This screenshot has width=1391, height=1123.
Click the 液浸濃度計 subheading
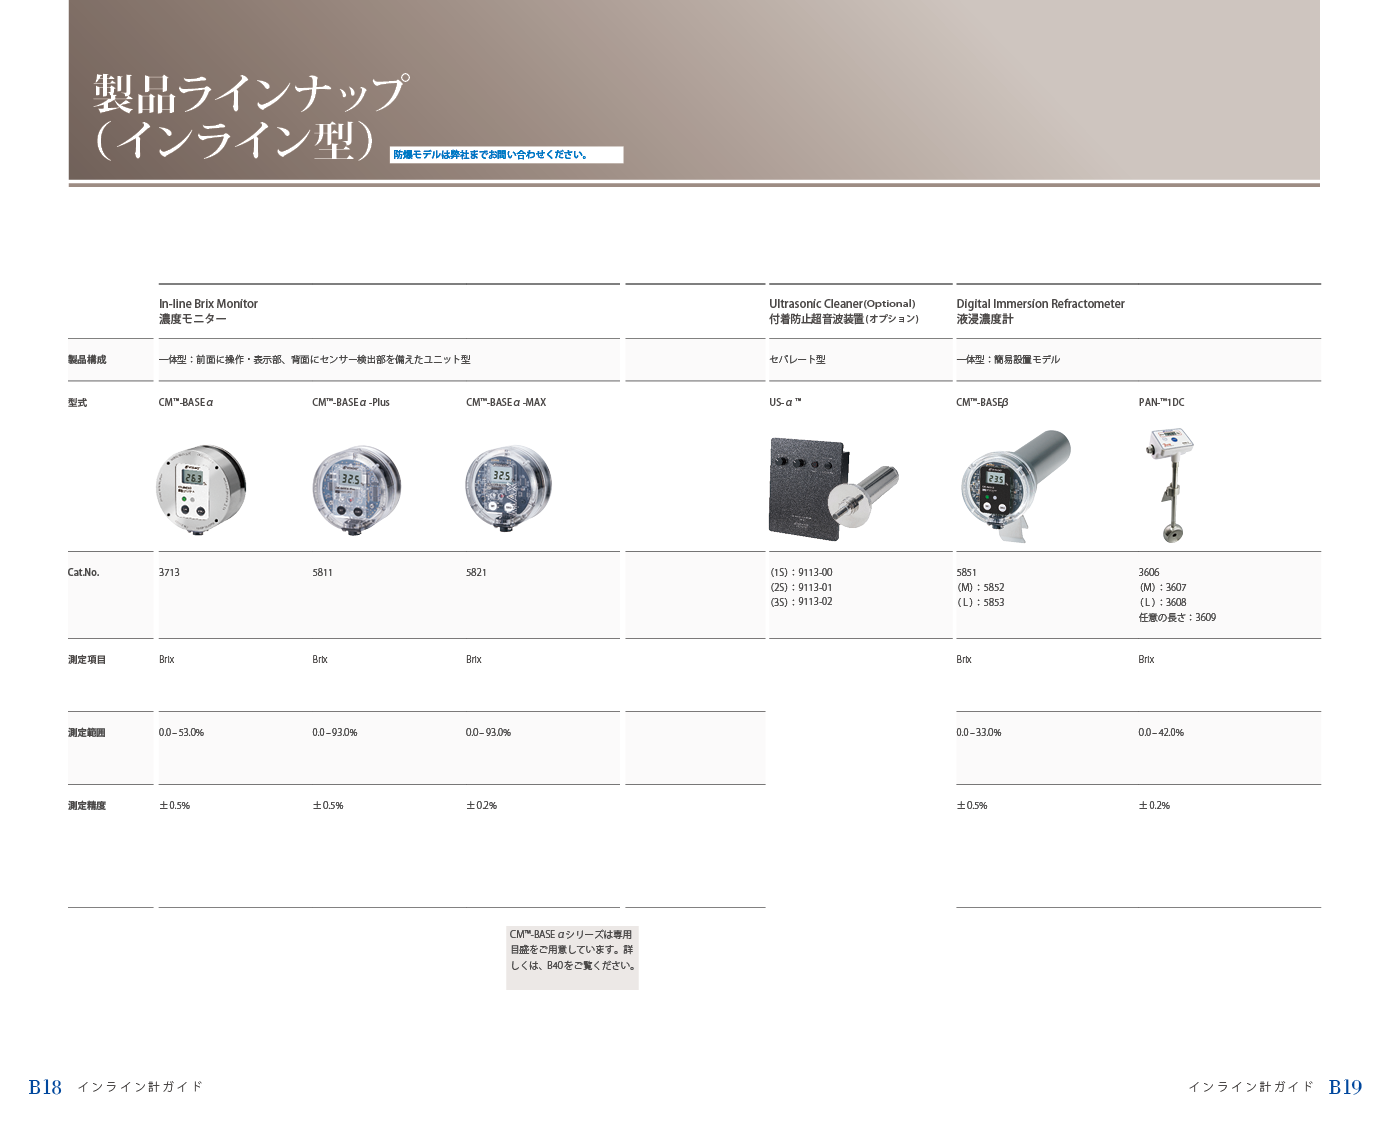click(984, 319)
